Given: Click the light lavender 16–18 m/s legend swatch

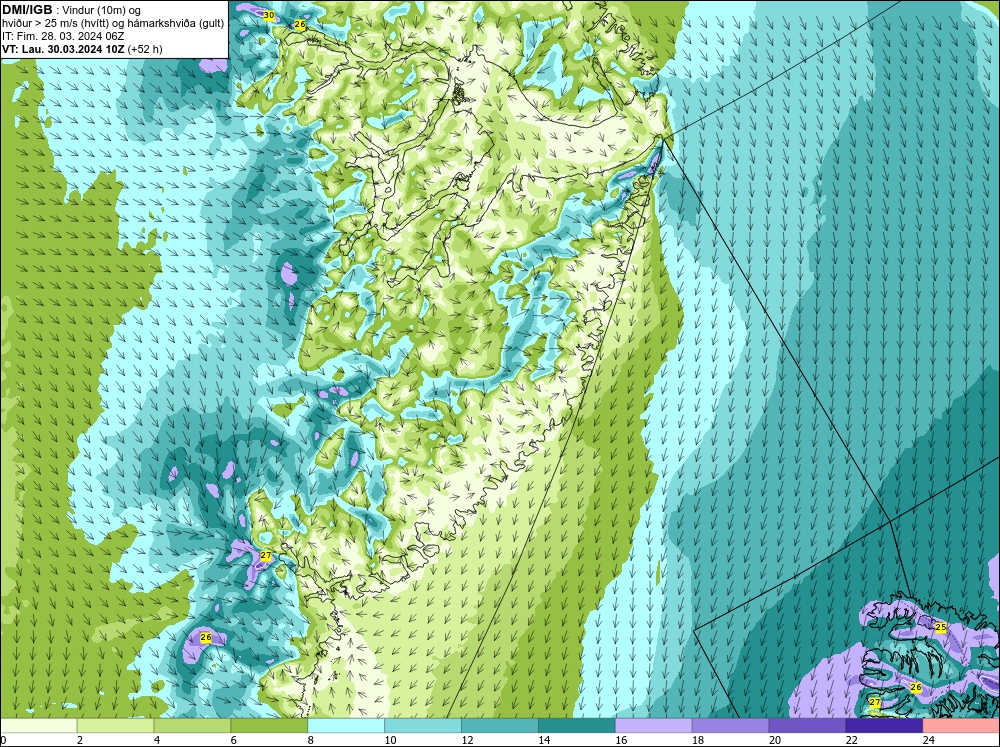Looking at the screenshot, I should point(654,726).
